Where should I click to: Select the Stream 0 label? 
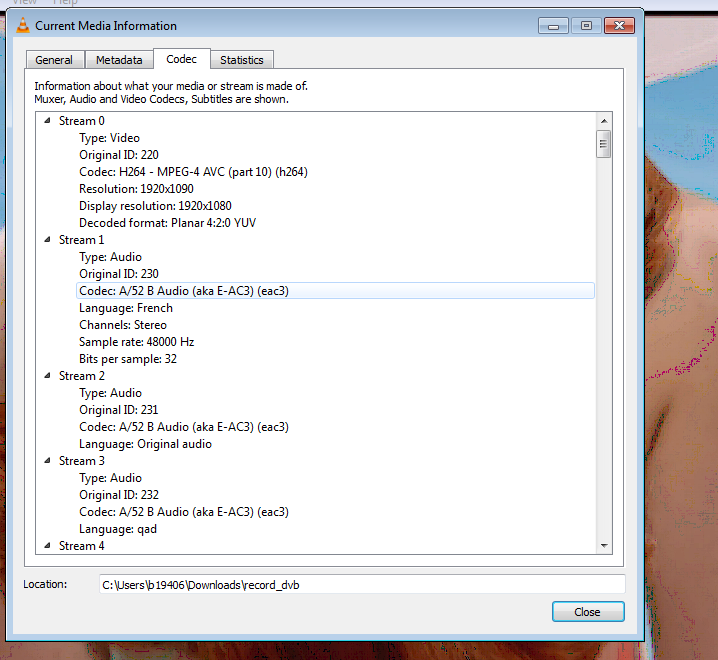click(x=82, y=121)
